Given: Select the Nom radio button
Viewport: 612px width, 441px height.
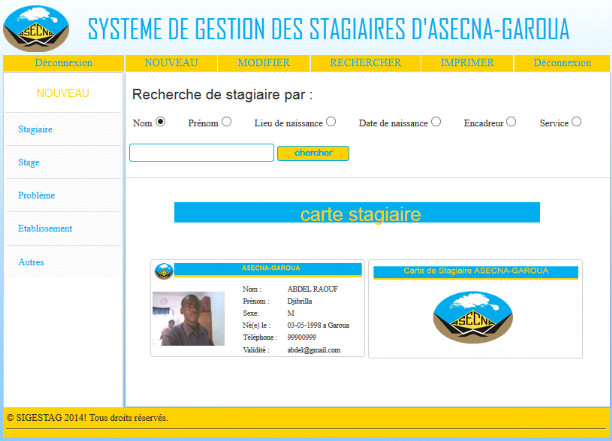Looking at the screenshot, I should point(160,122).
